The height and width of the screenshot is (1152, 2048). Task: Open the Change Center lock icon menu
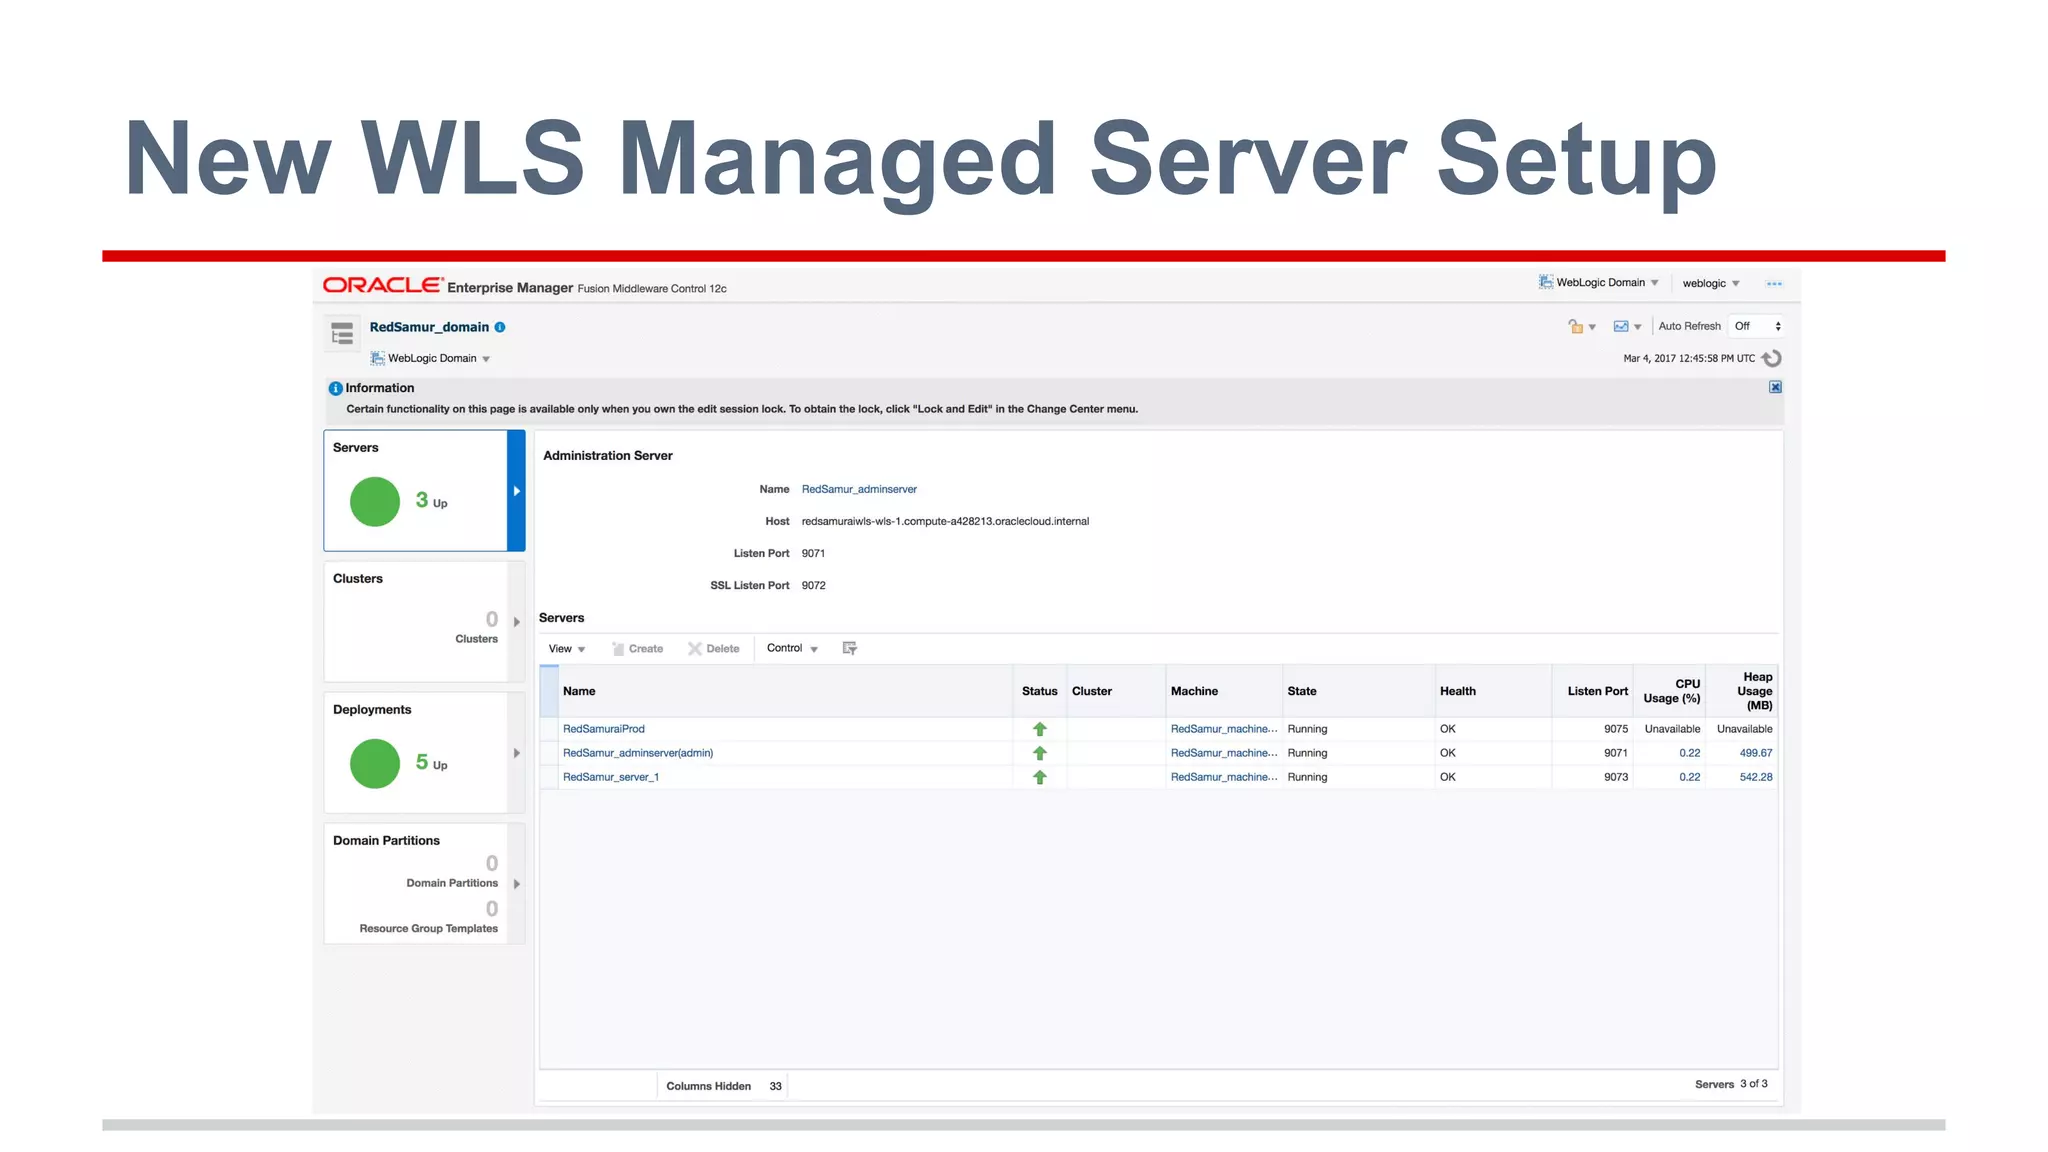[1581, 326]
